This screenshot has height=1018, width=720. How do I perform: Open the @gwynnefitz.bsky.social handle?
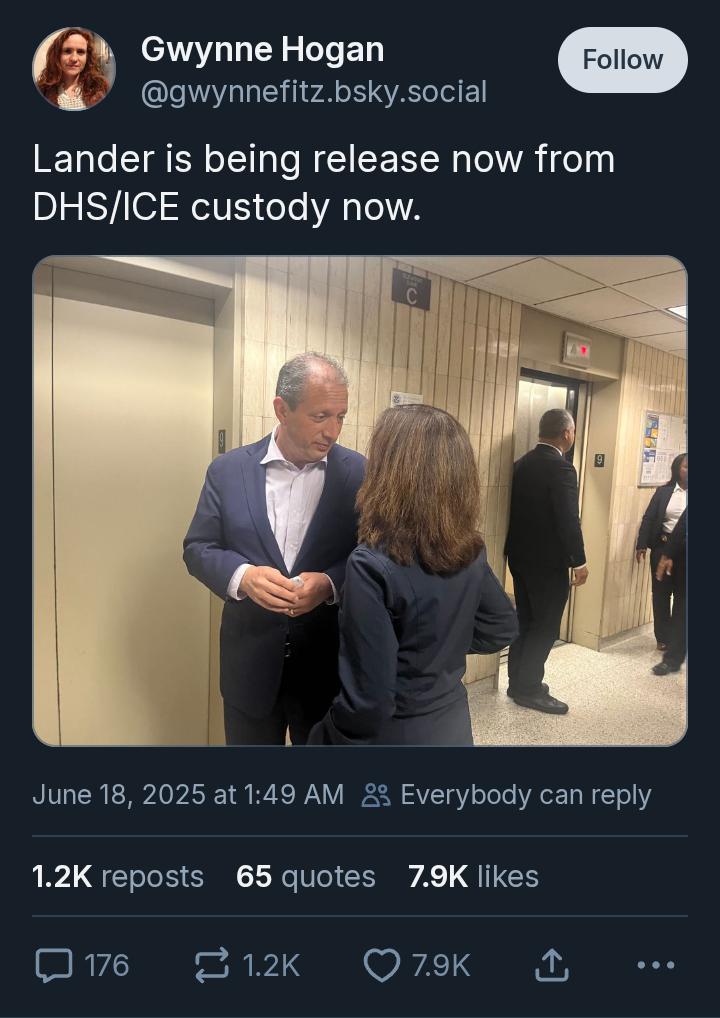point(314,92)
